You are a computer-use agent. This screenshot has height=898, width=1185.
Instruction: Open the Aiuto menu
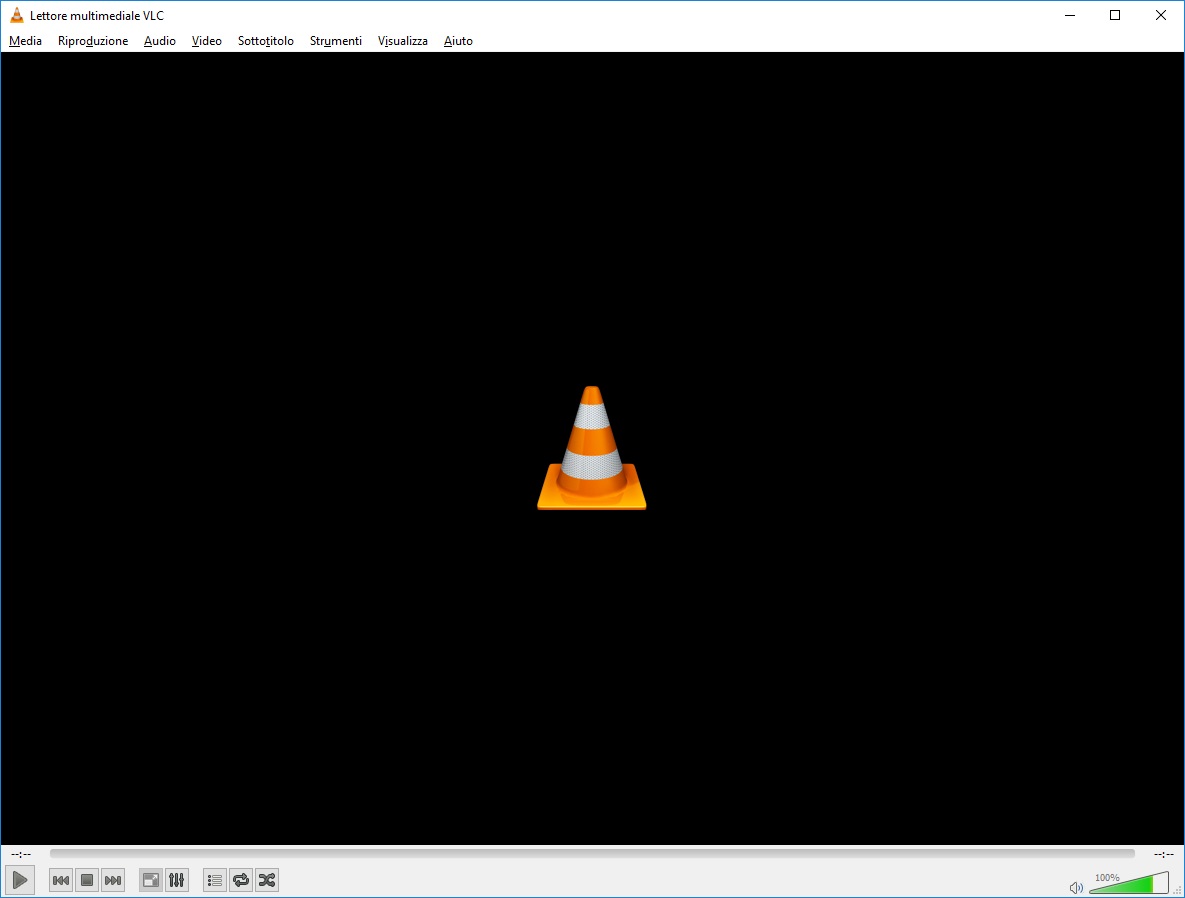[x=458, y=41]
